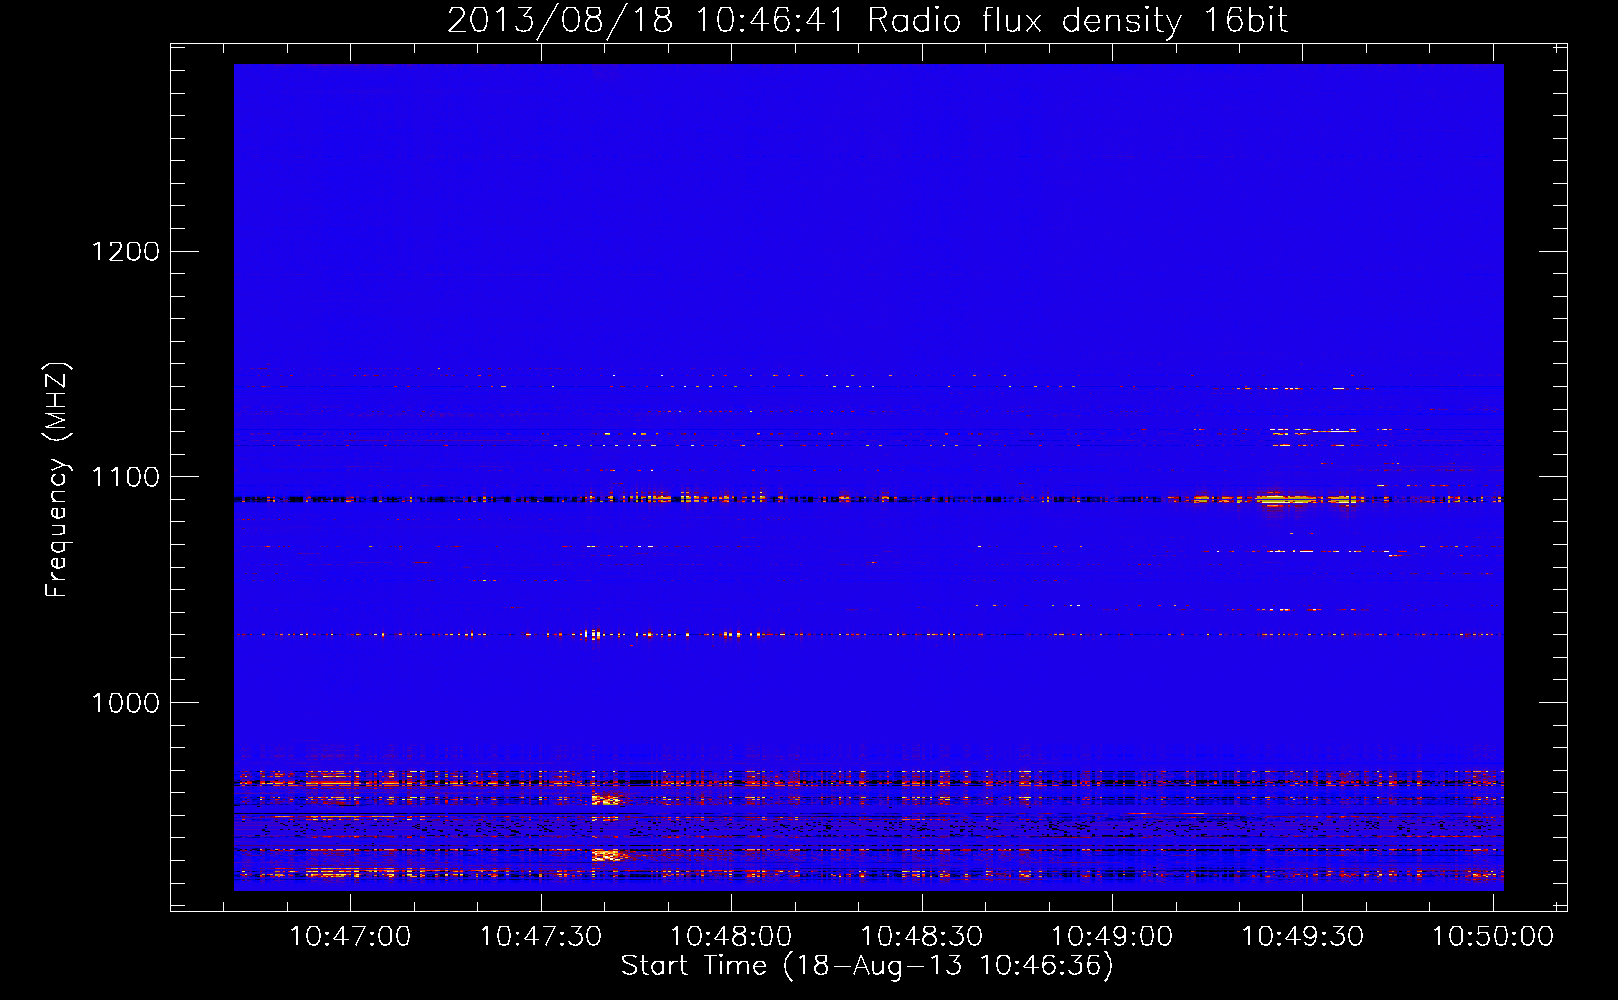Click the 'Start Time (18-Aug-13 10:46:36)' axis label
The width and height of the screenshot is (1618, 1000).
(867, 966)
